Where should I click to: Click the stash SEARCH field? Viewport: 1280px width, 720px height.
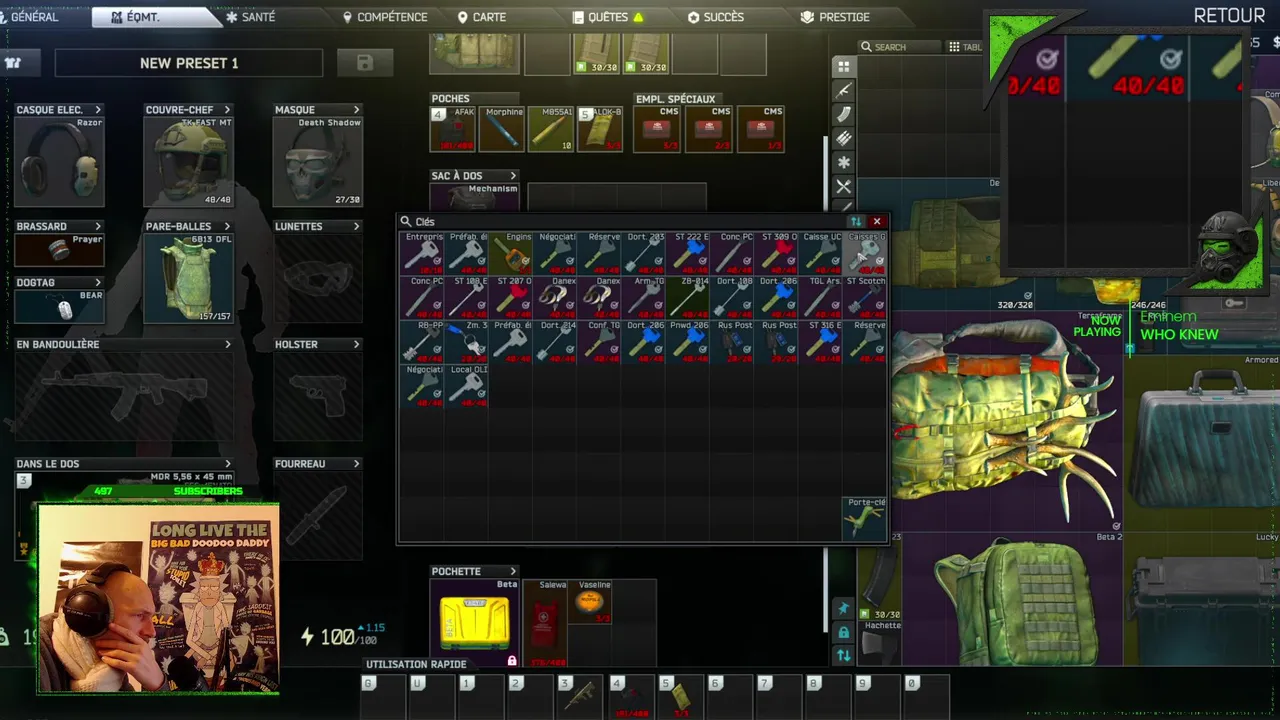pyautogui.click(x=900, y=47)
